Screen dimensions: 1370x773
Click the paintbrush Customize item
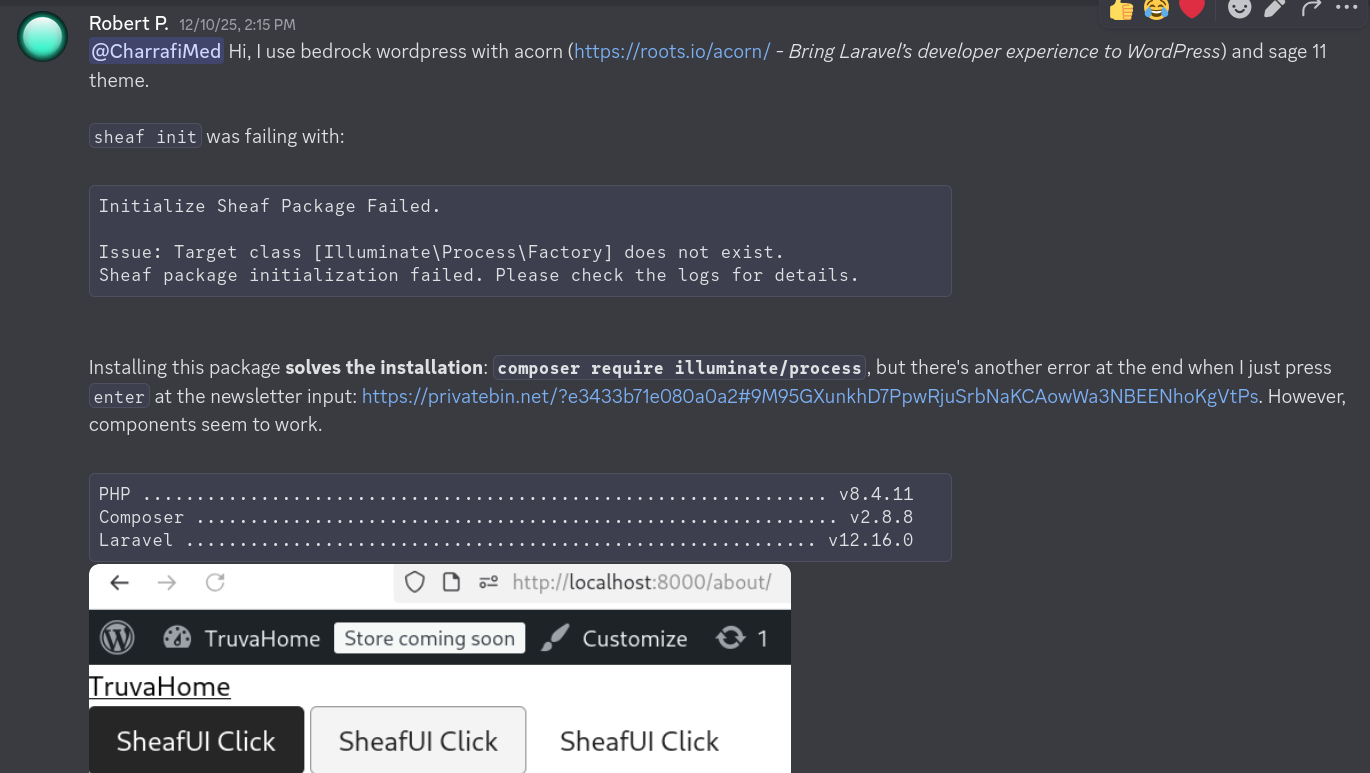click(614, 638)
